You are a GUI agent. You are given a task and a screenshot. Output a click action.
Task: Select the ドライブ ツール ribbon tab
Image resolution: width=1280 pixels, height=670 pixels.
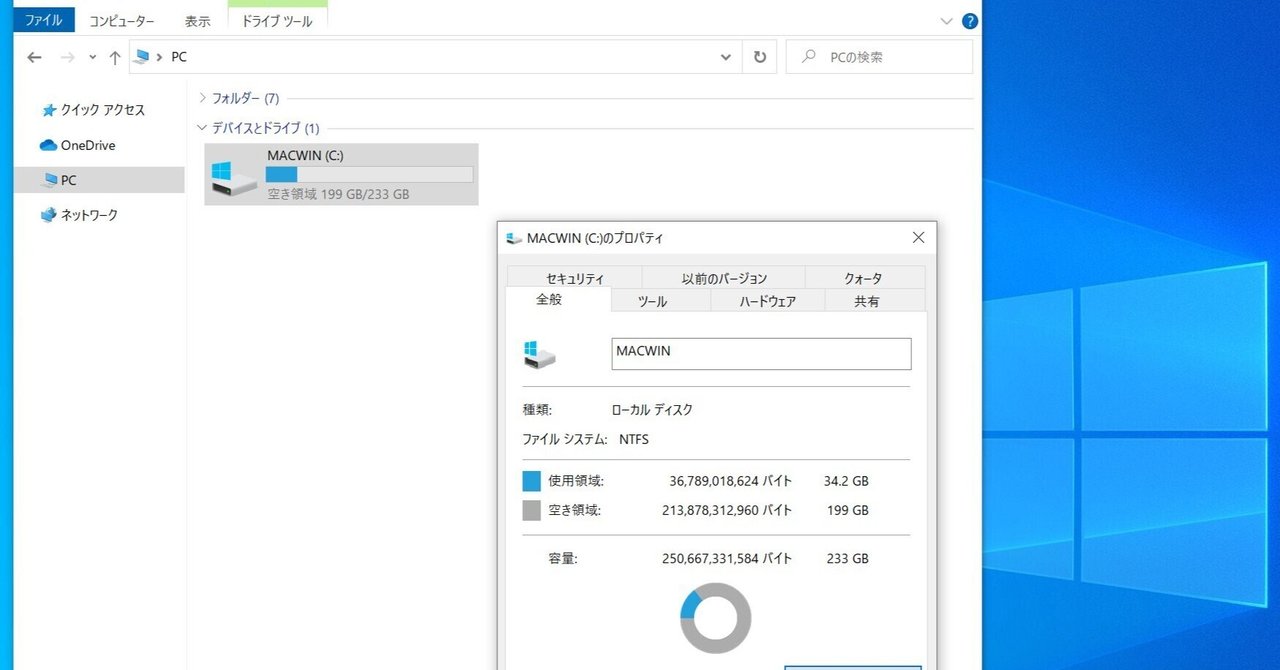click(278, 21)
